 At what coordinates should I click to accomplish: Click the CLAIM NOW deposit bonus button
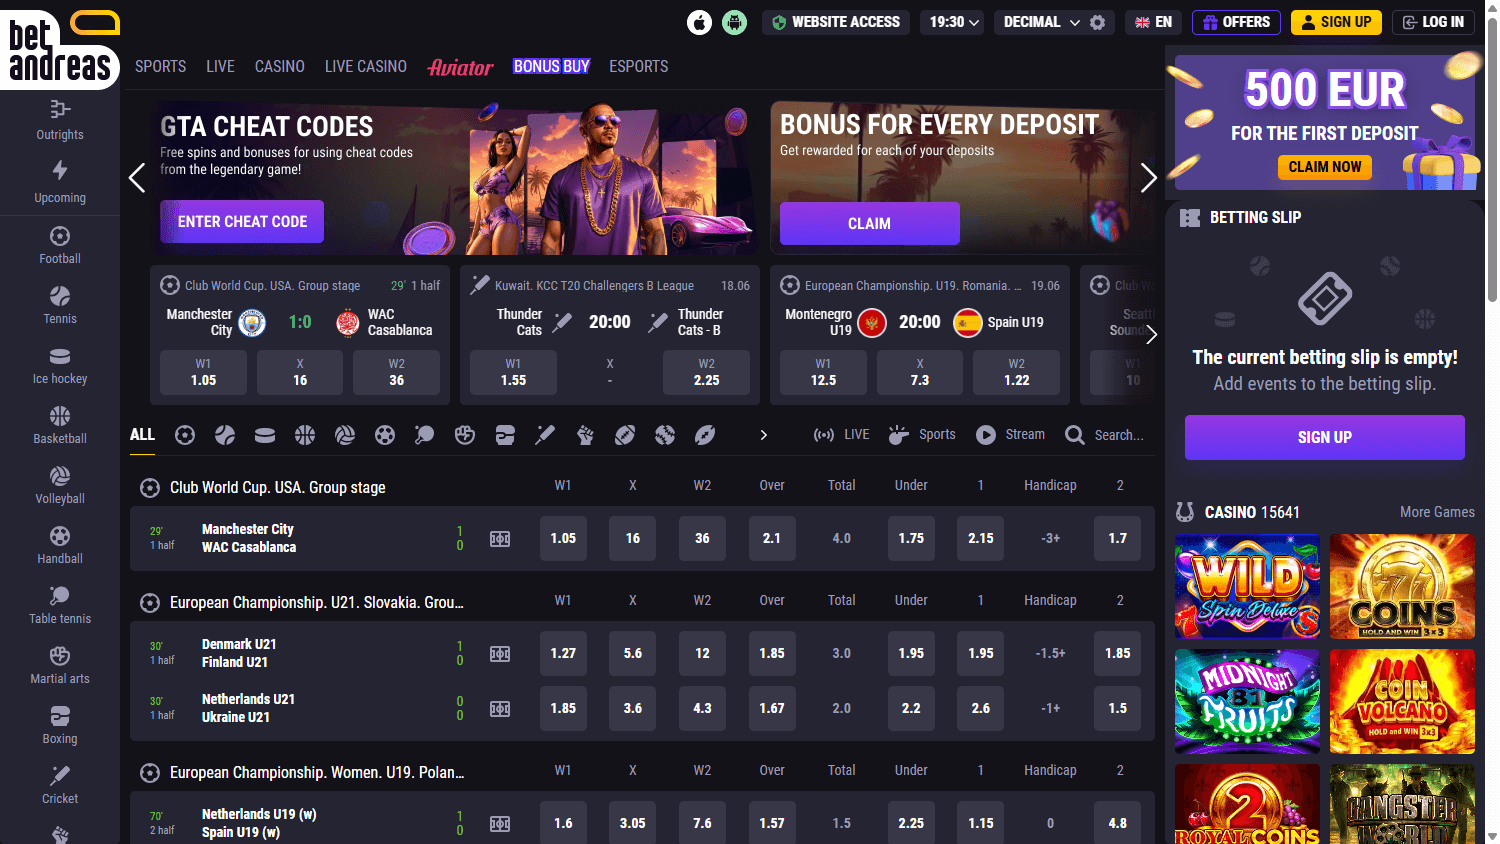(x=1324, y=167)
